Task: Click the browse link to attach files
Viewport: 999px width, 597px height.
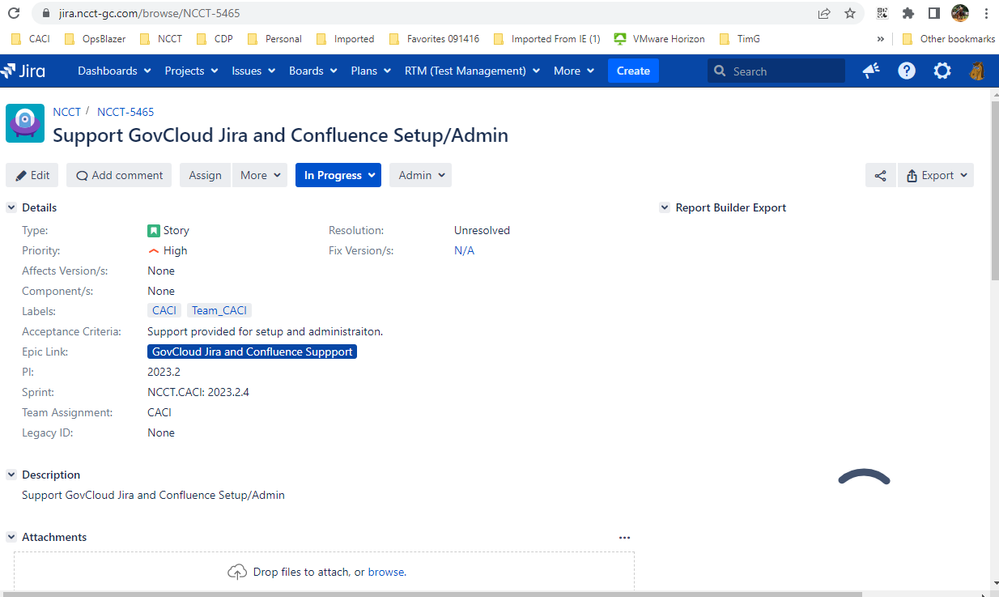Action: tap(385, 572)
